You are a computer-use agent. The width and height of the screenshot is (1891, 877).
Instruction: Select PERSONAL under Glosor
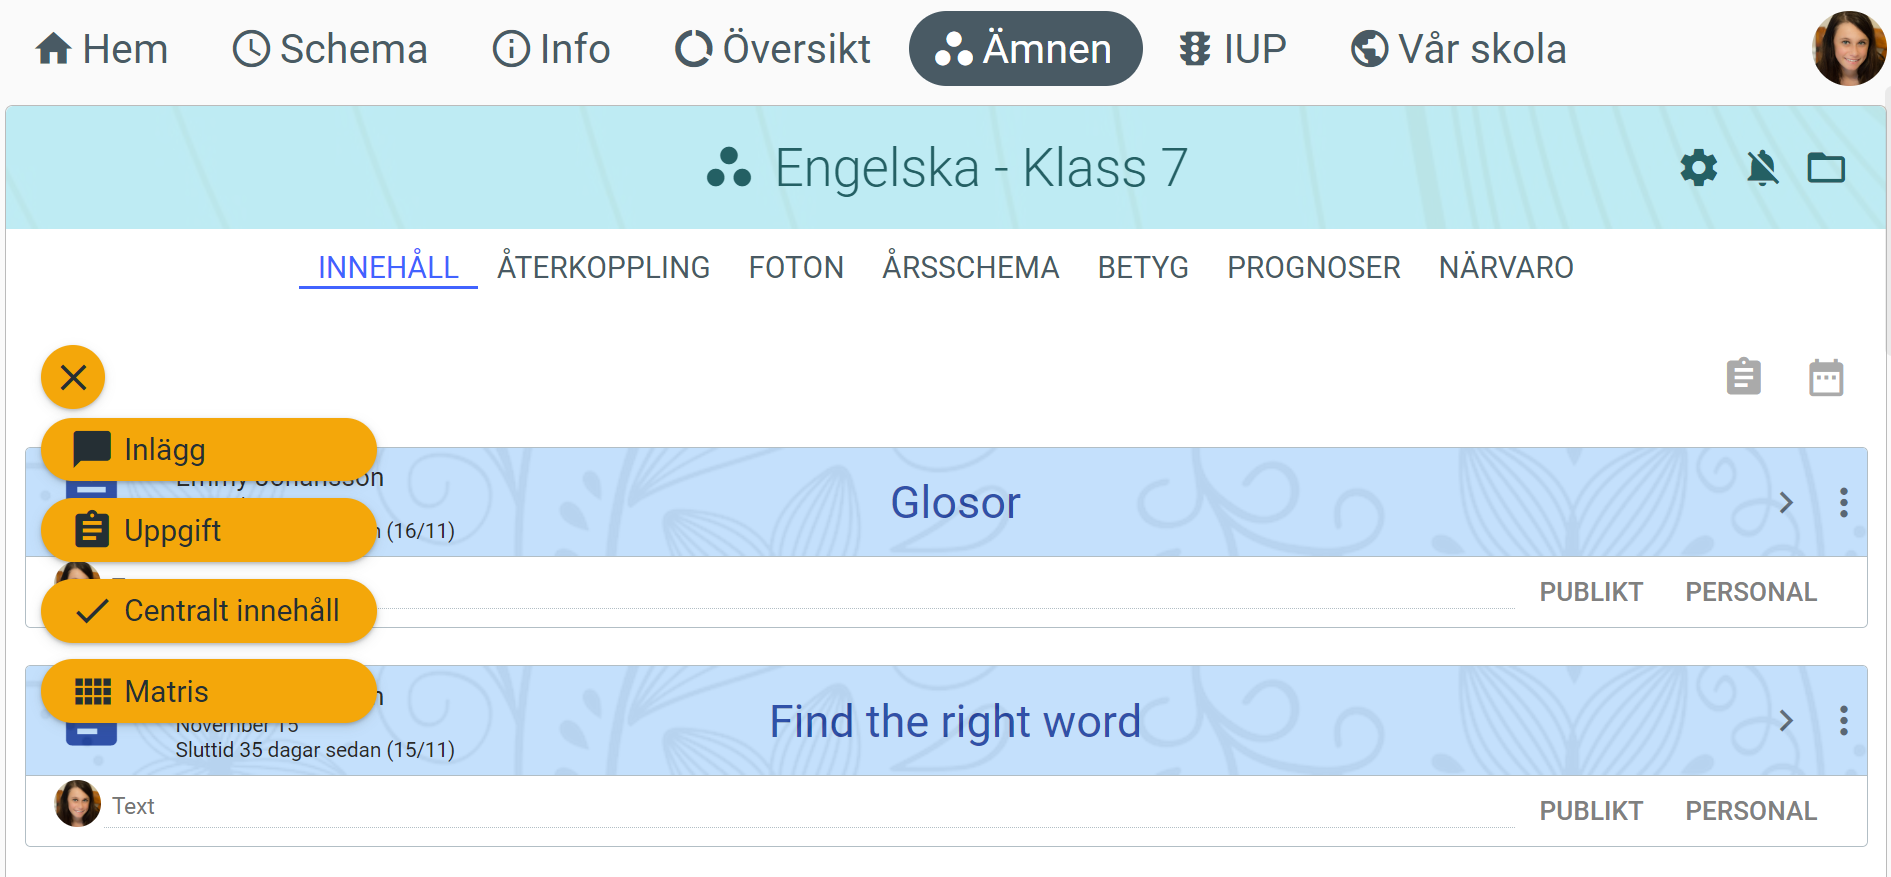click(1751, 592)
